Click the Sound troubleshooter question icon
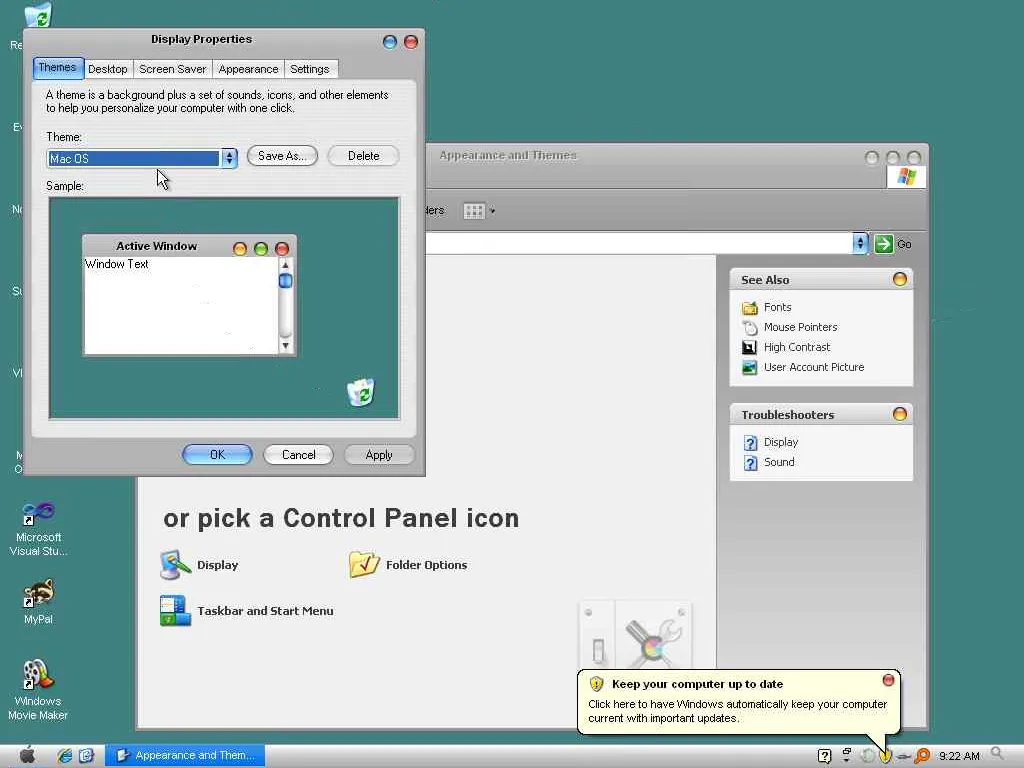The width and height of the screenshot is (1024, 768). click(x=750, y=463)
